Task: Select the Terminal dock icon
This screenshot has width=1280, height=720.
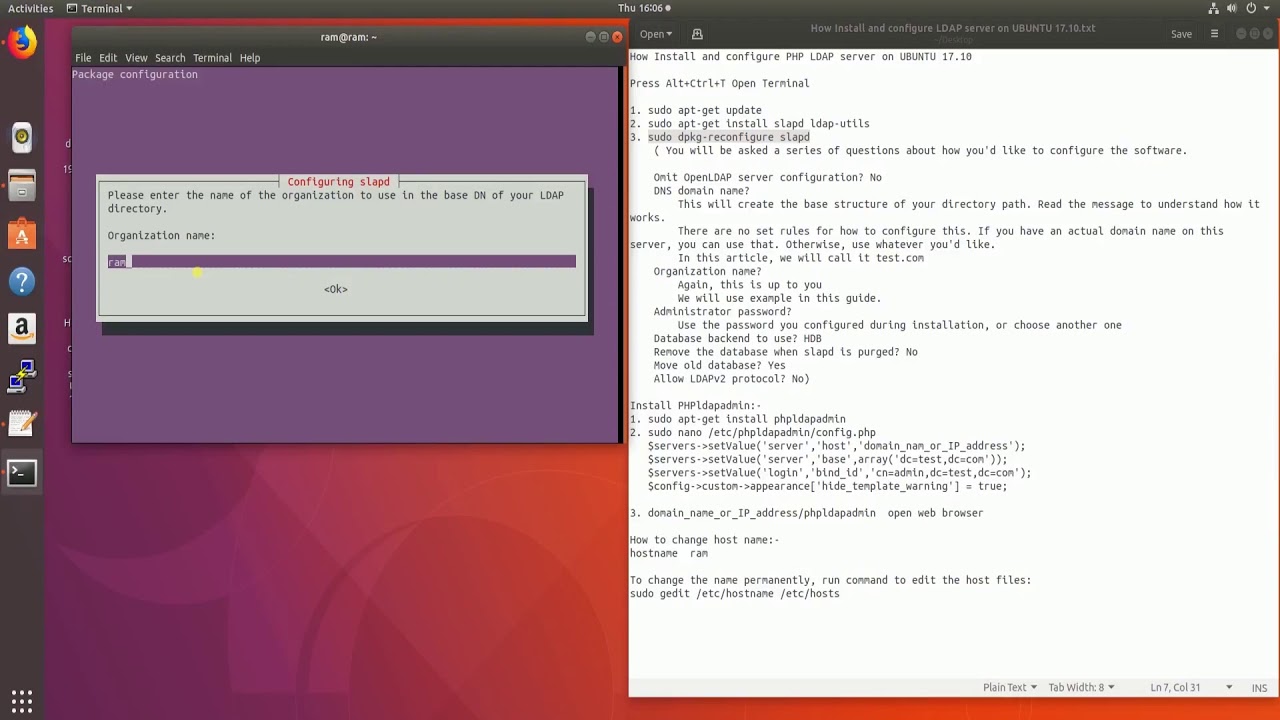Action: tap(21, 473)
